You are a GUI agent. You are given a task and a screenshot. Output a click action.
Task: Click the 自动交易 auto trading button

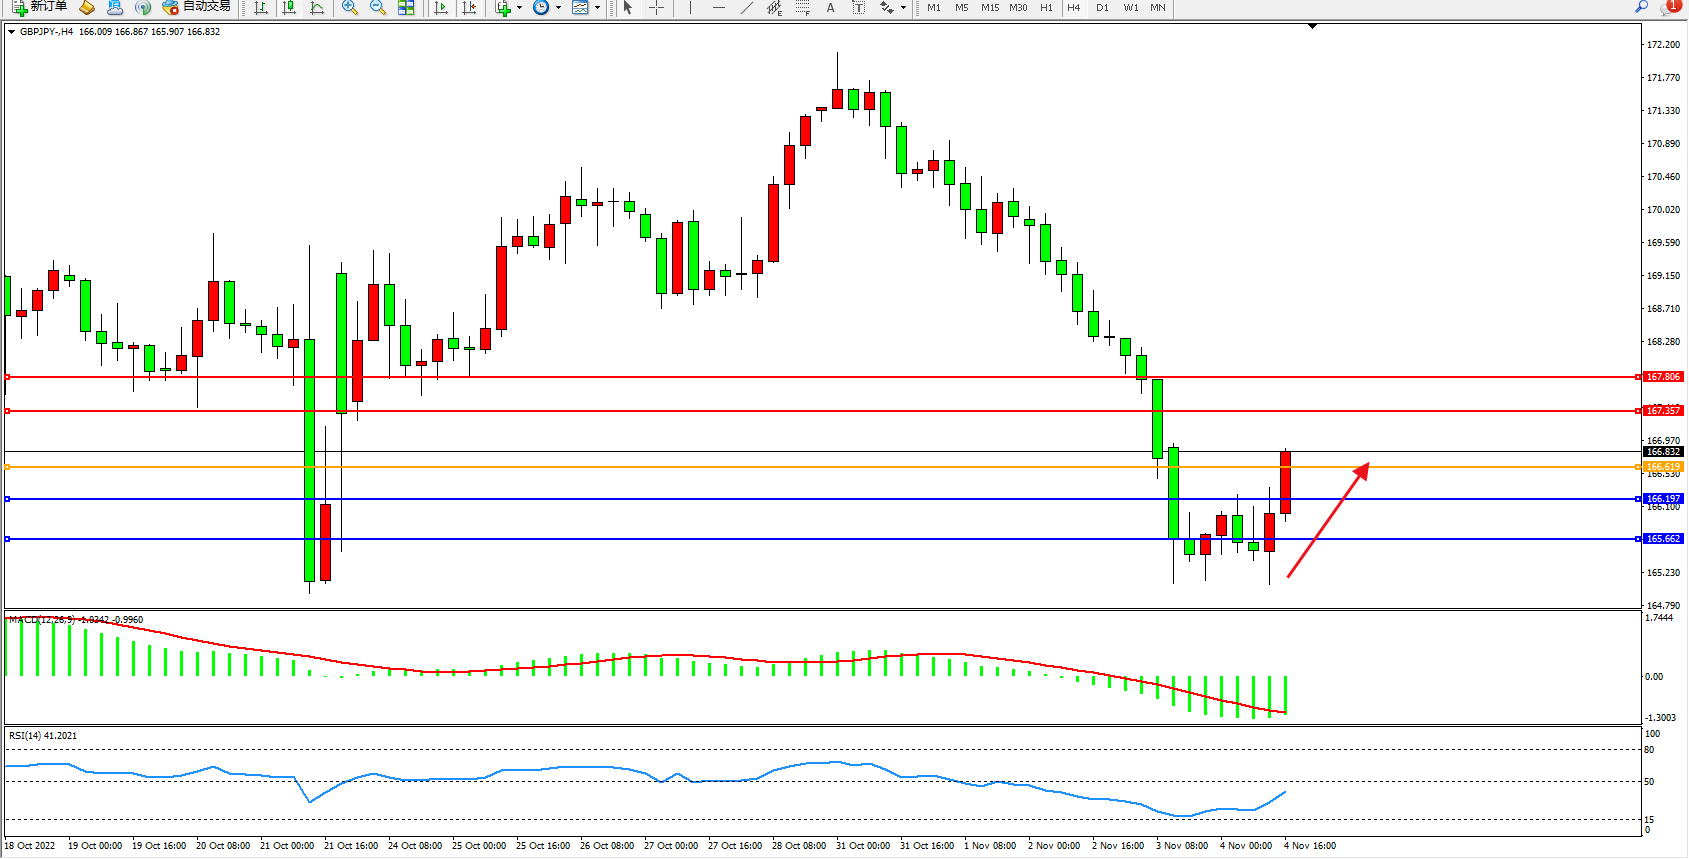(x=197, y=7)
